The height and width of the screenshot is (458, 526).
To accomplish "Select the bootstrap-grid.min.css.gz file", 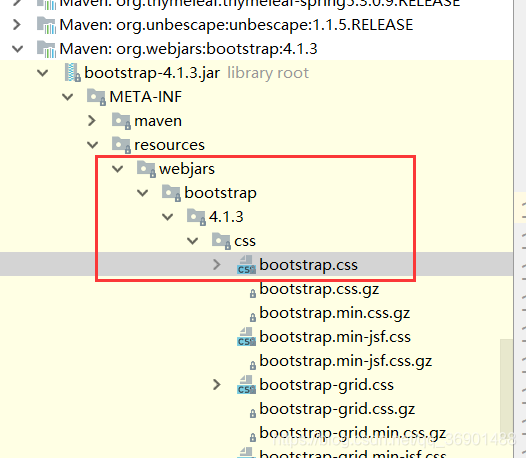I will 353,433.
